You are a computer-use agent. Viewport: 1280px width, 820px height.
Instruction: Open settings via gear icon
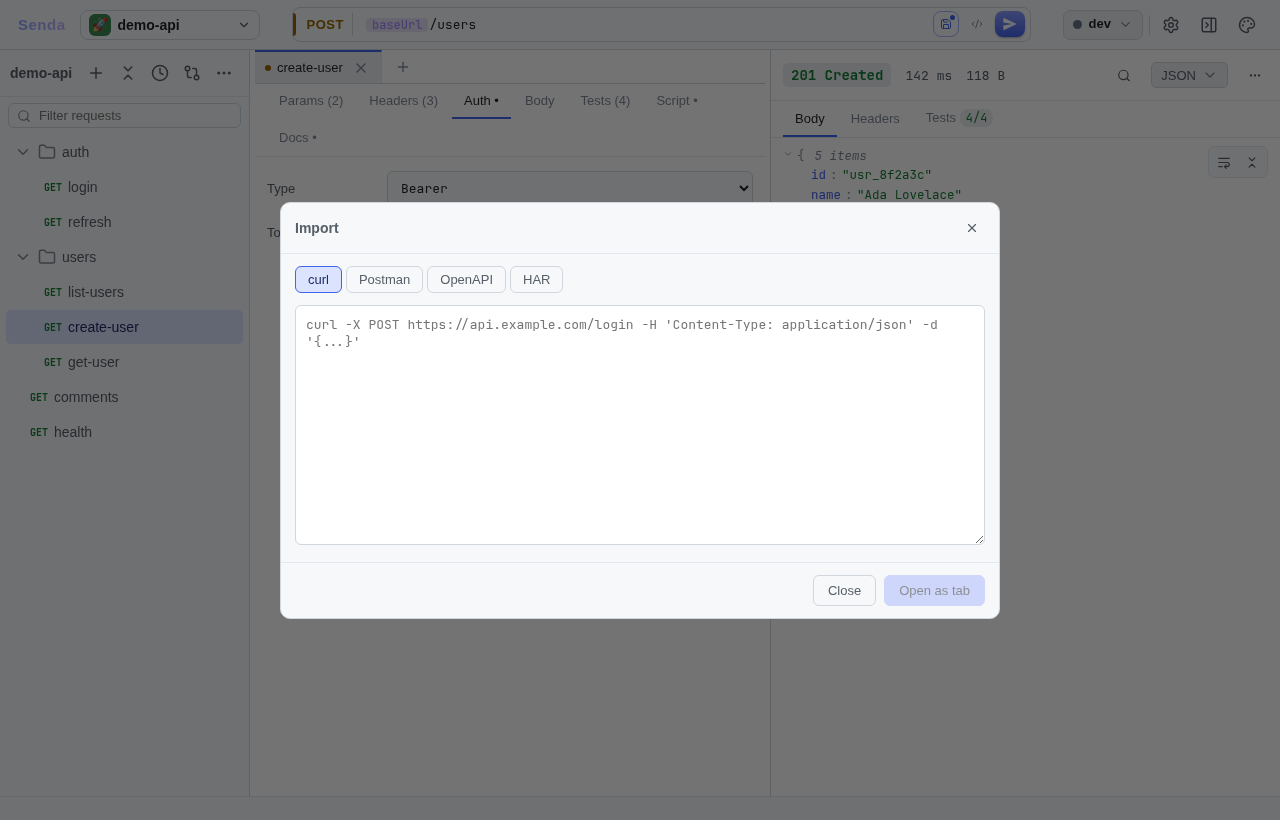coord(1171,25)
